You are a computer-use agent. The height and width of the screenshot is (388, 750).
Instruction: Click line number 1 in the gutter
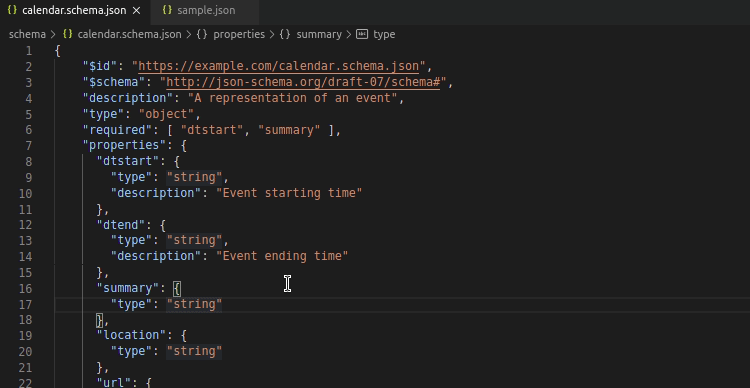pos(29,51)
